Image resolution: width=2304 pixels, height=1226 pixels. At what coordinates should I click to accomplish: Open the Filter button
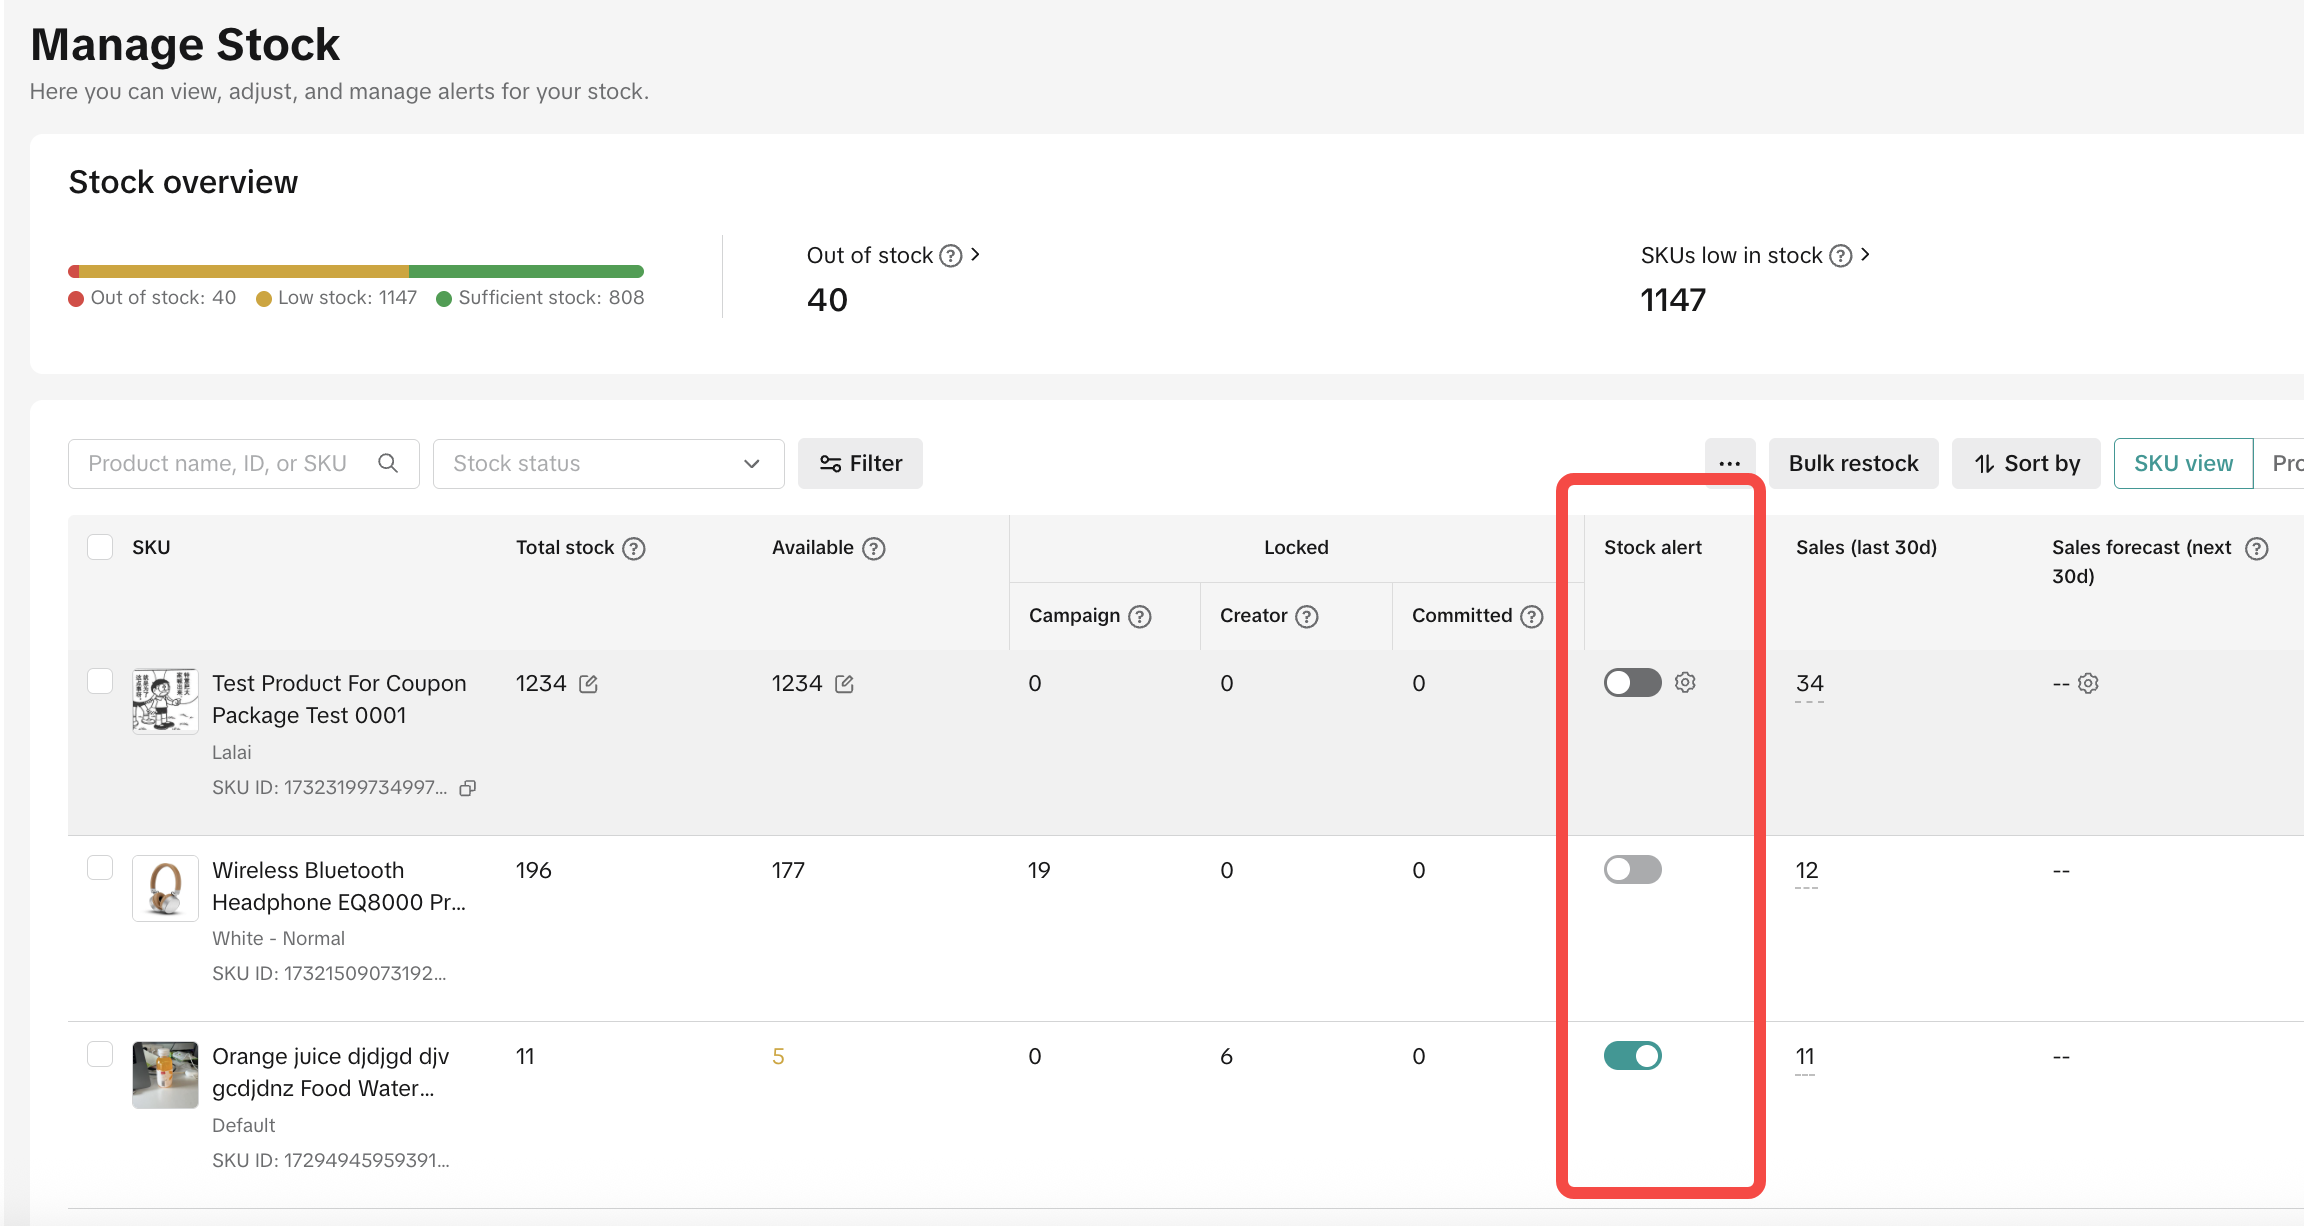[860, 463]
